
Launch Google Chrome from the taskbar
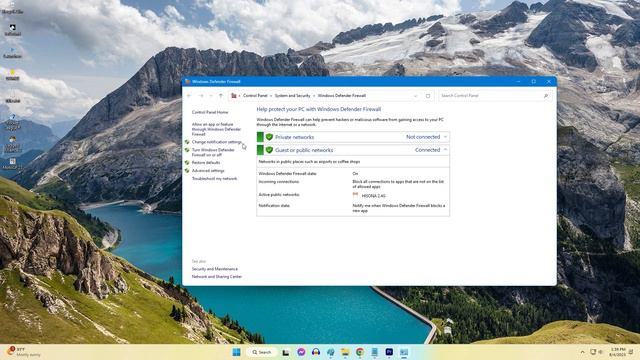tap(360, 352)
